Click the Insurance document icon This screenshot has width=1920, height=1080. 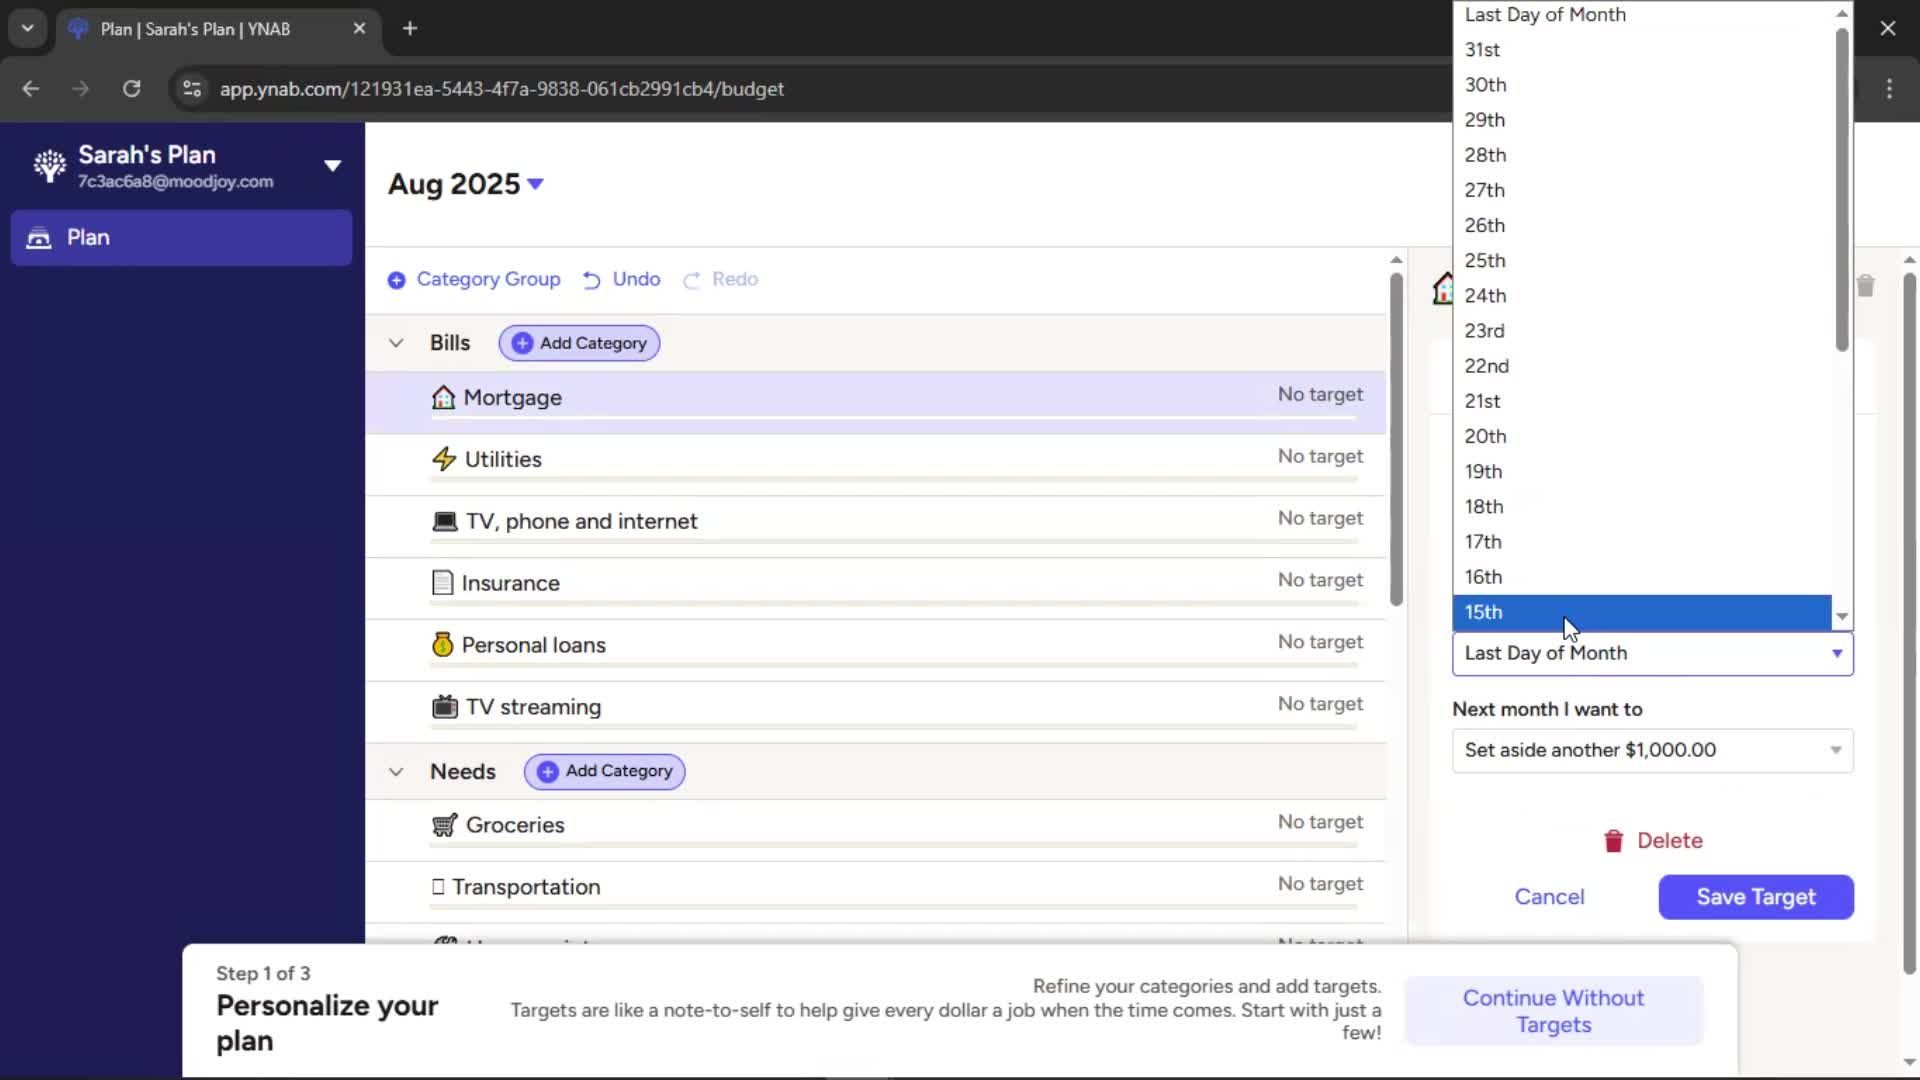click(x=442, y=583)
